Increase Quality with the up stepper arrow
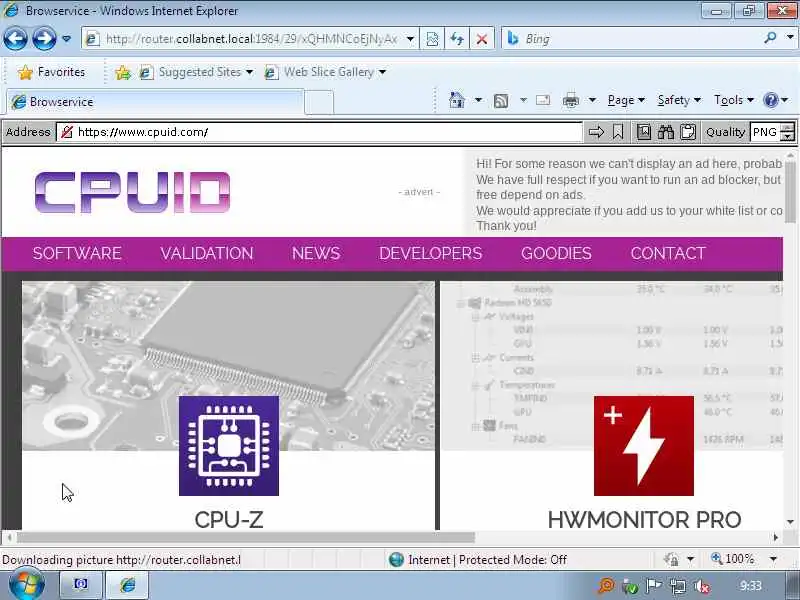Screen dimensions: 800x600 tap(789, 128)
